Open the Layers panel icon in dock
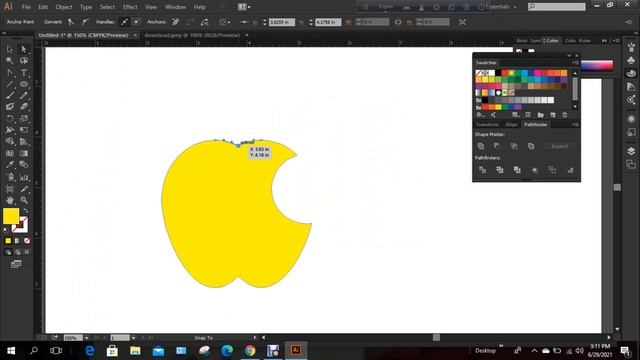 631,151
